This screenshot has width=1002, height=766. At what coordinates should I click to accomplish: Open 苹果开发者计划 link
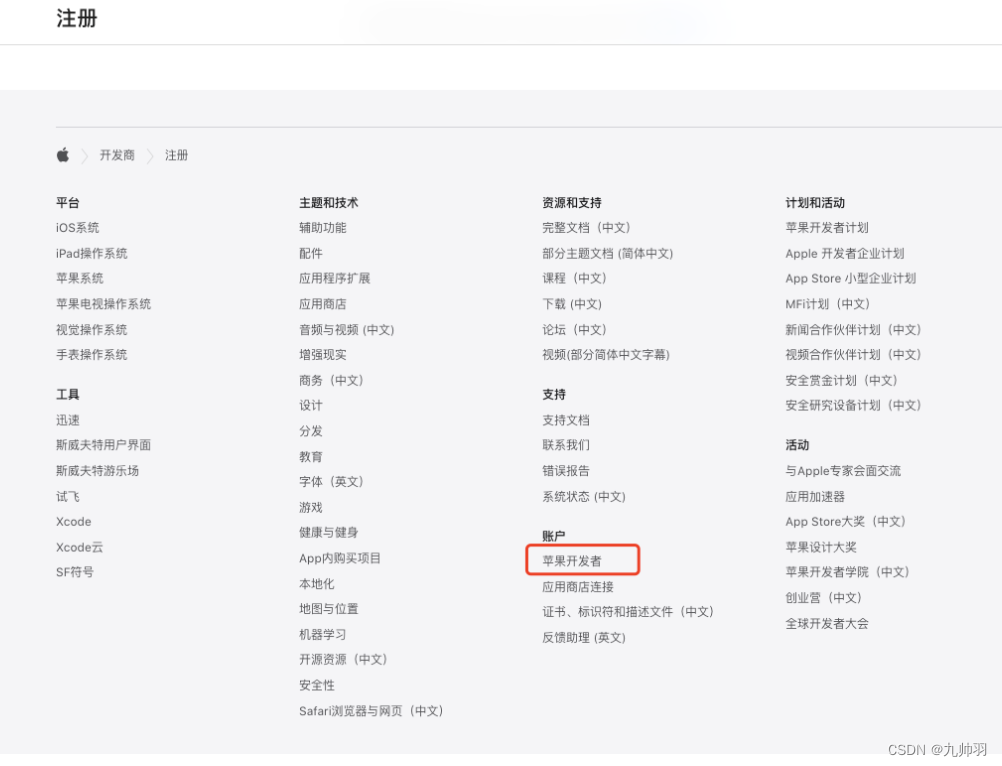pos(827,228)
